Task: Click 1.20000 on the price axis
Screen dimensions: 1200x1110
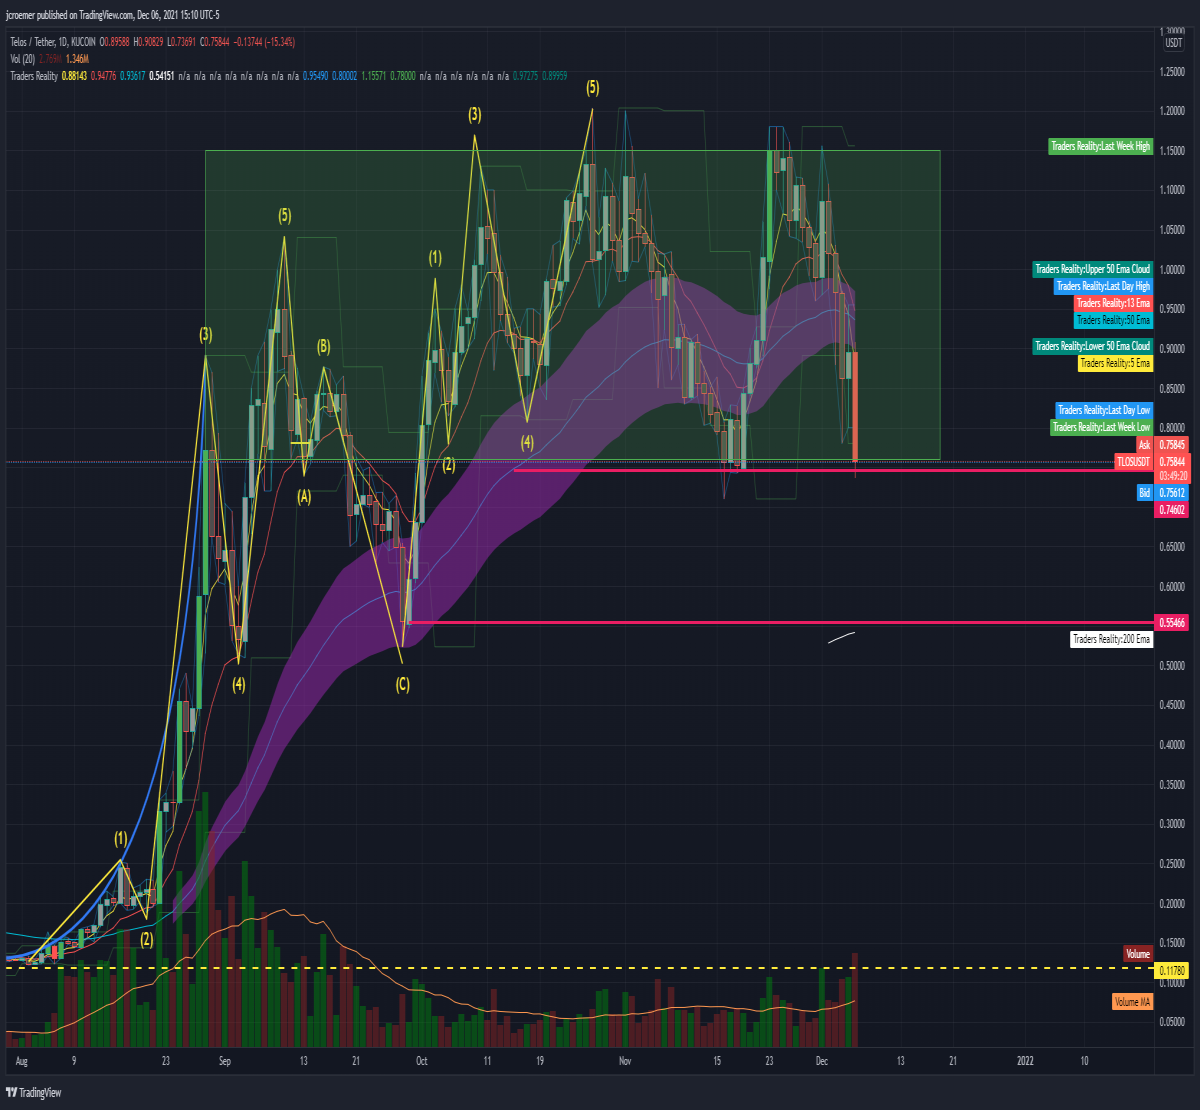Action: pos(1172,111)
